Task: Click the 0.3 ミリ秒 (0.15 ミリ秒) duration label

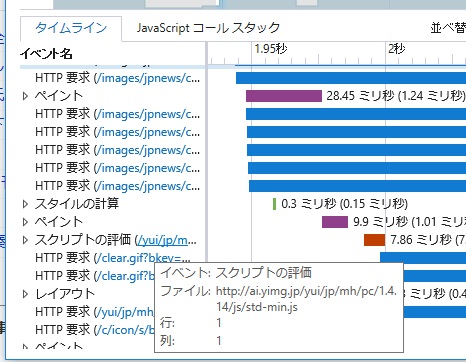Action: 345,204
